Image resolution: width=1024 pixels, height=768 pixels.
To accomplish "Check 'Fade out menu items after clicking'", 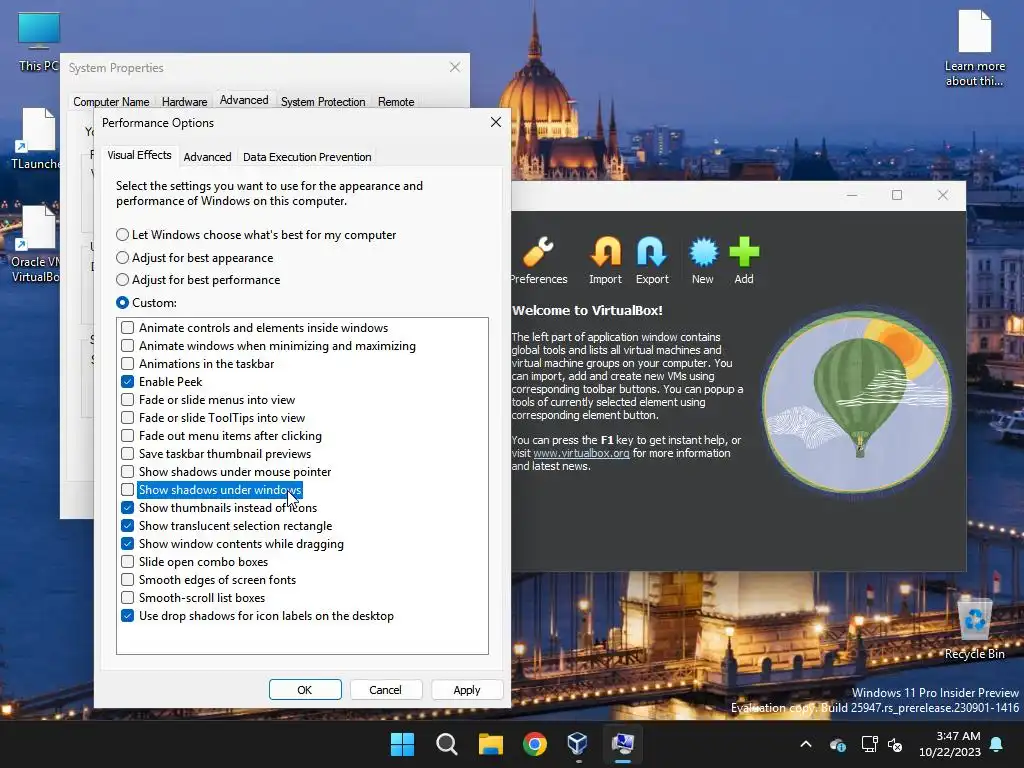I will pyautogui.click(x=127, y=435).
